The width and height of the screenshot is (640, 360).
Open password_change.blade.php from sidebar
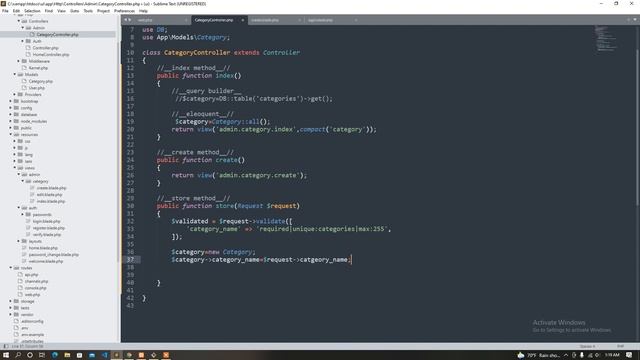(x=53, y=255)
